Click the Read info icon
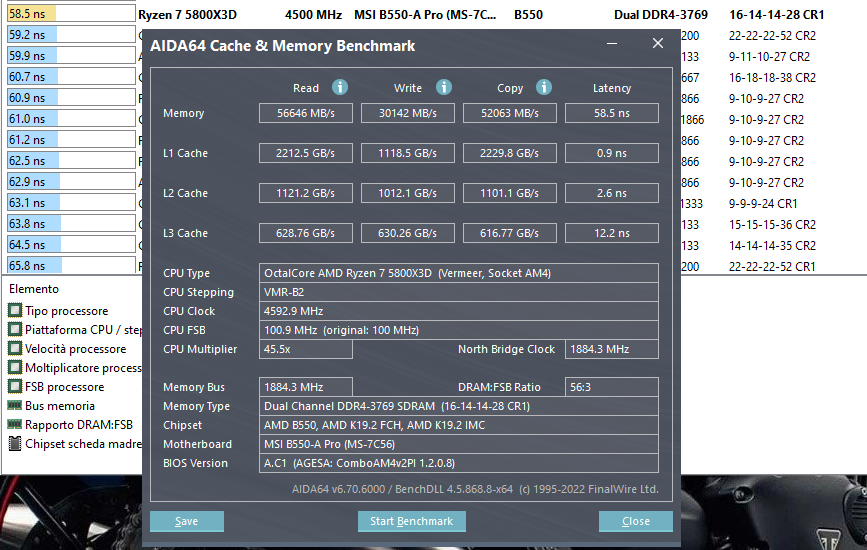Screen dimensions: 867x550 click(340, 87)
